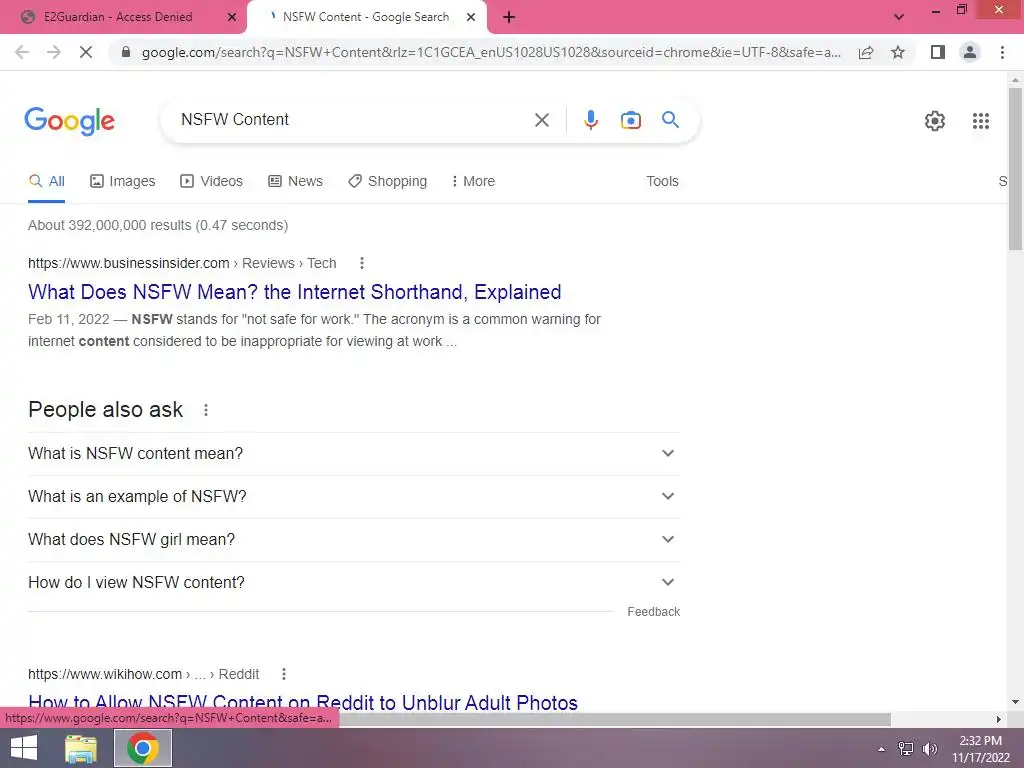Viewport: 1024px width, 768px height.
Task: Switch to Videos results
Action: tap(212, 181)
